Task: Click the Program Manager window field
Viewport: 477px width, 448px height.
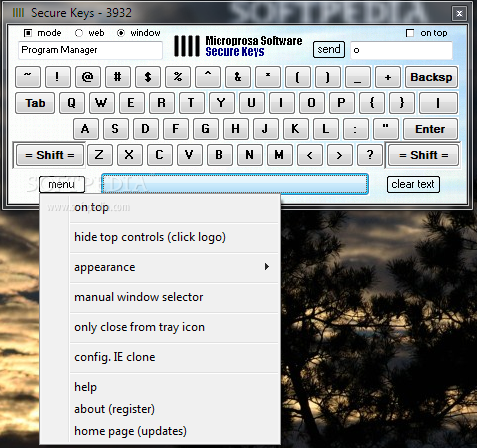Action: click(x=90, y=50)
